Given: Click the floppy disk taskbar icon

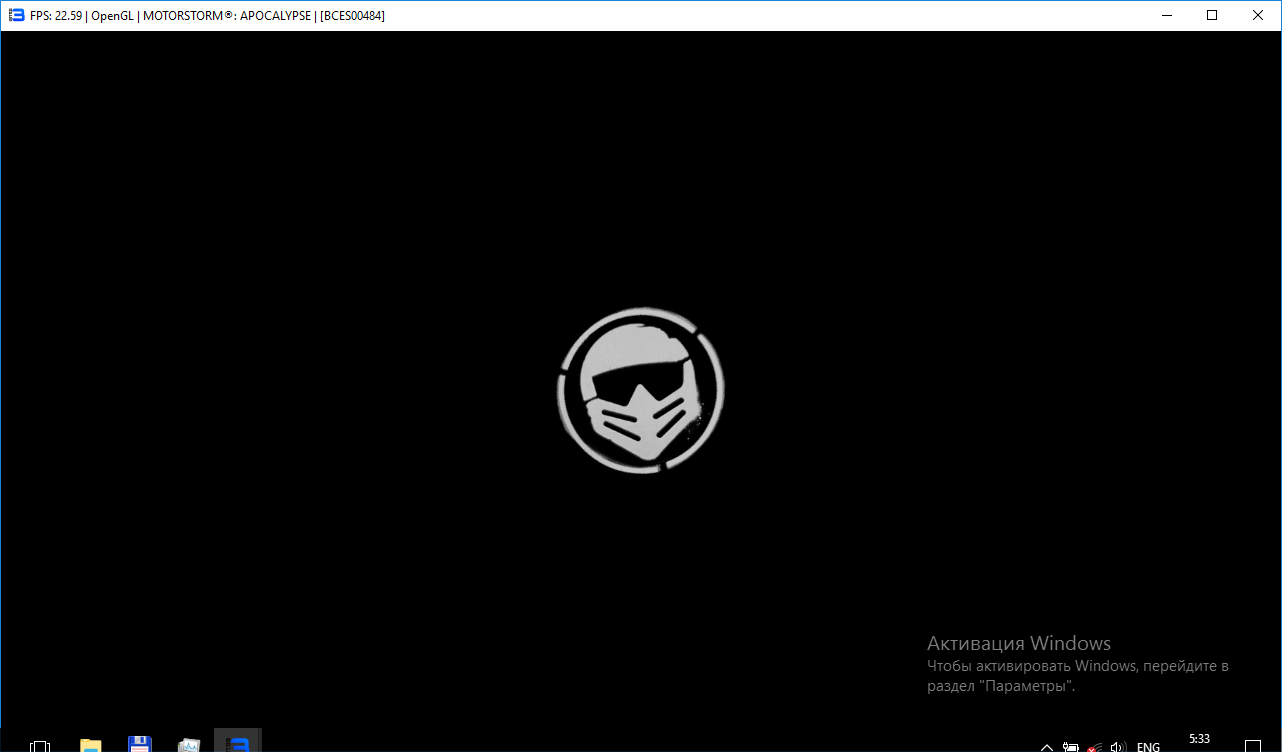Looking at the screenshot, I should (140, 744).
